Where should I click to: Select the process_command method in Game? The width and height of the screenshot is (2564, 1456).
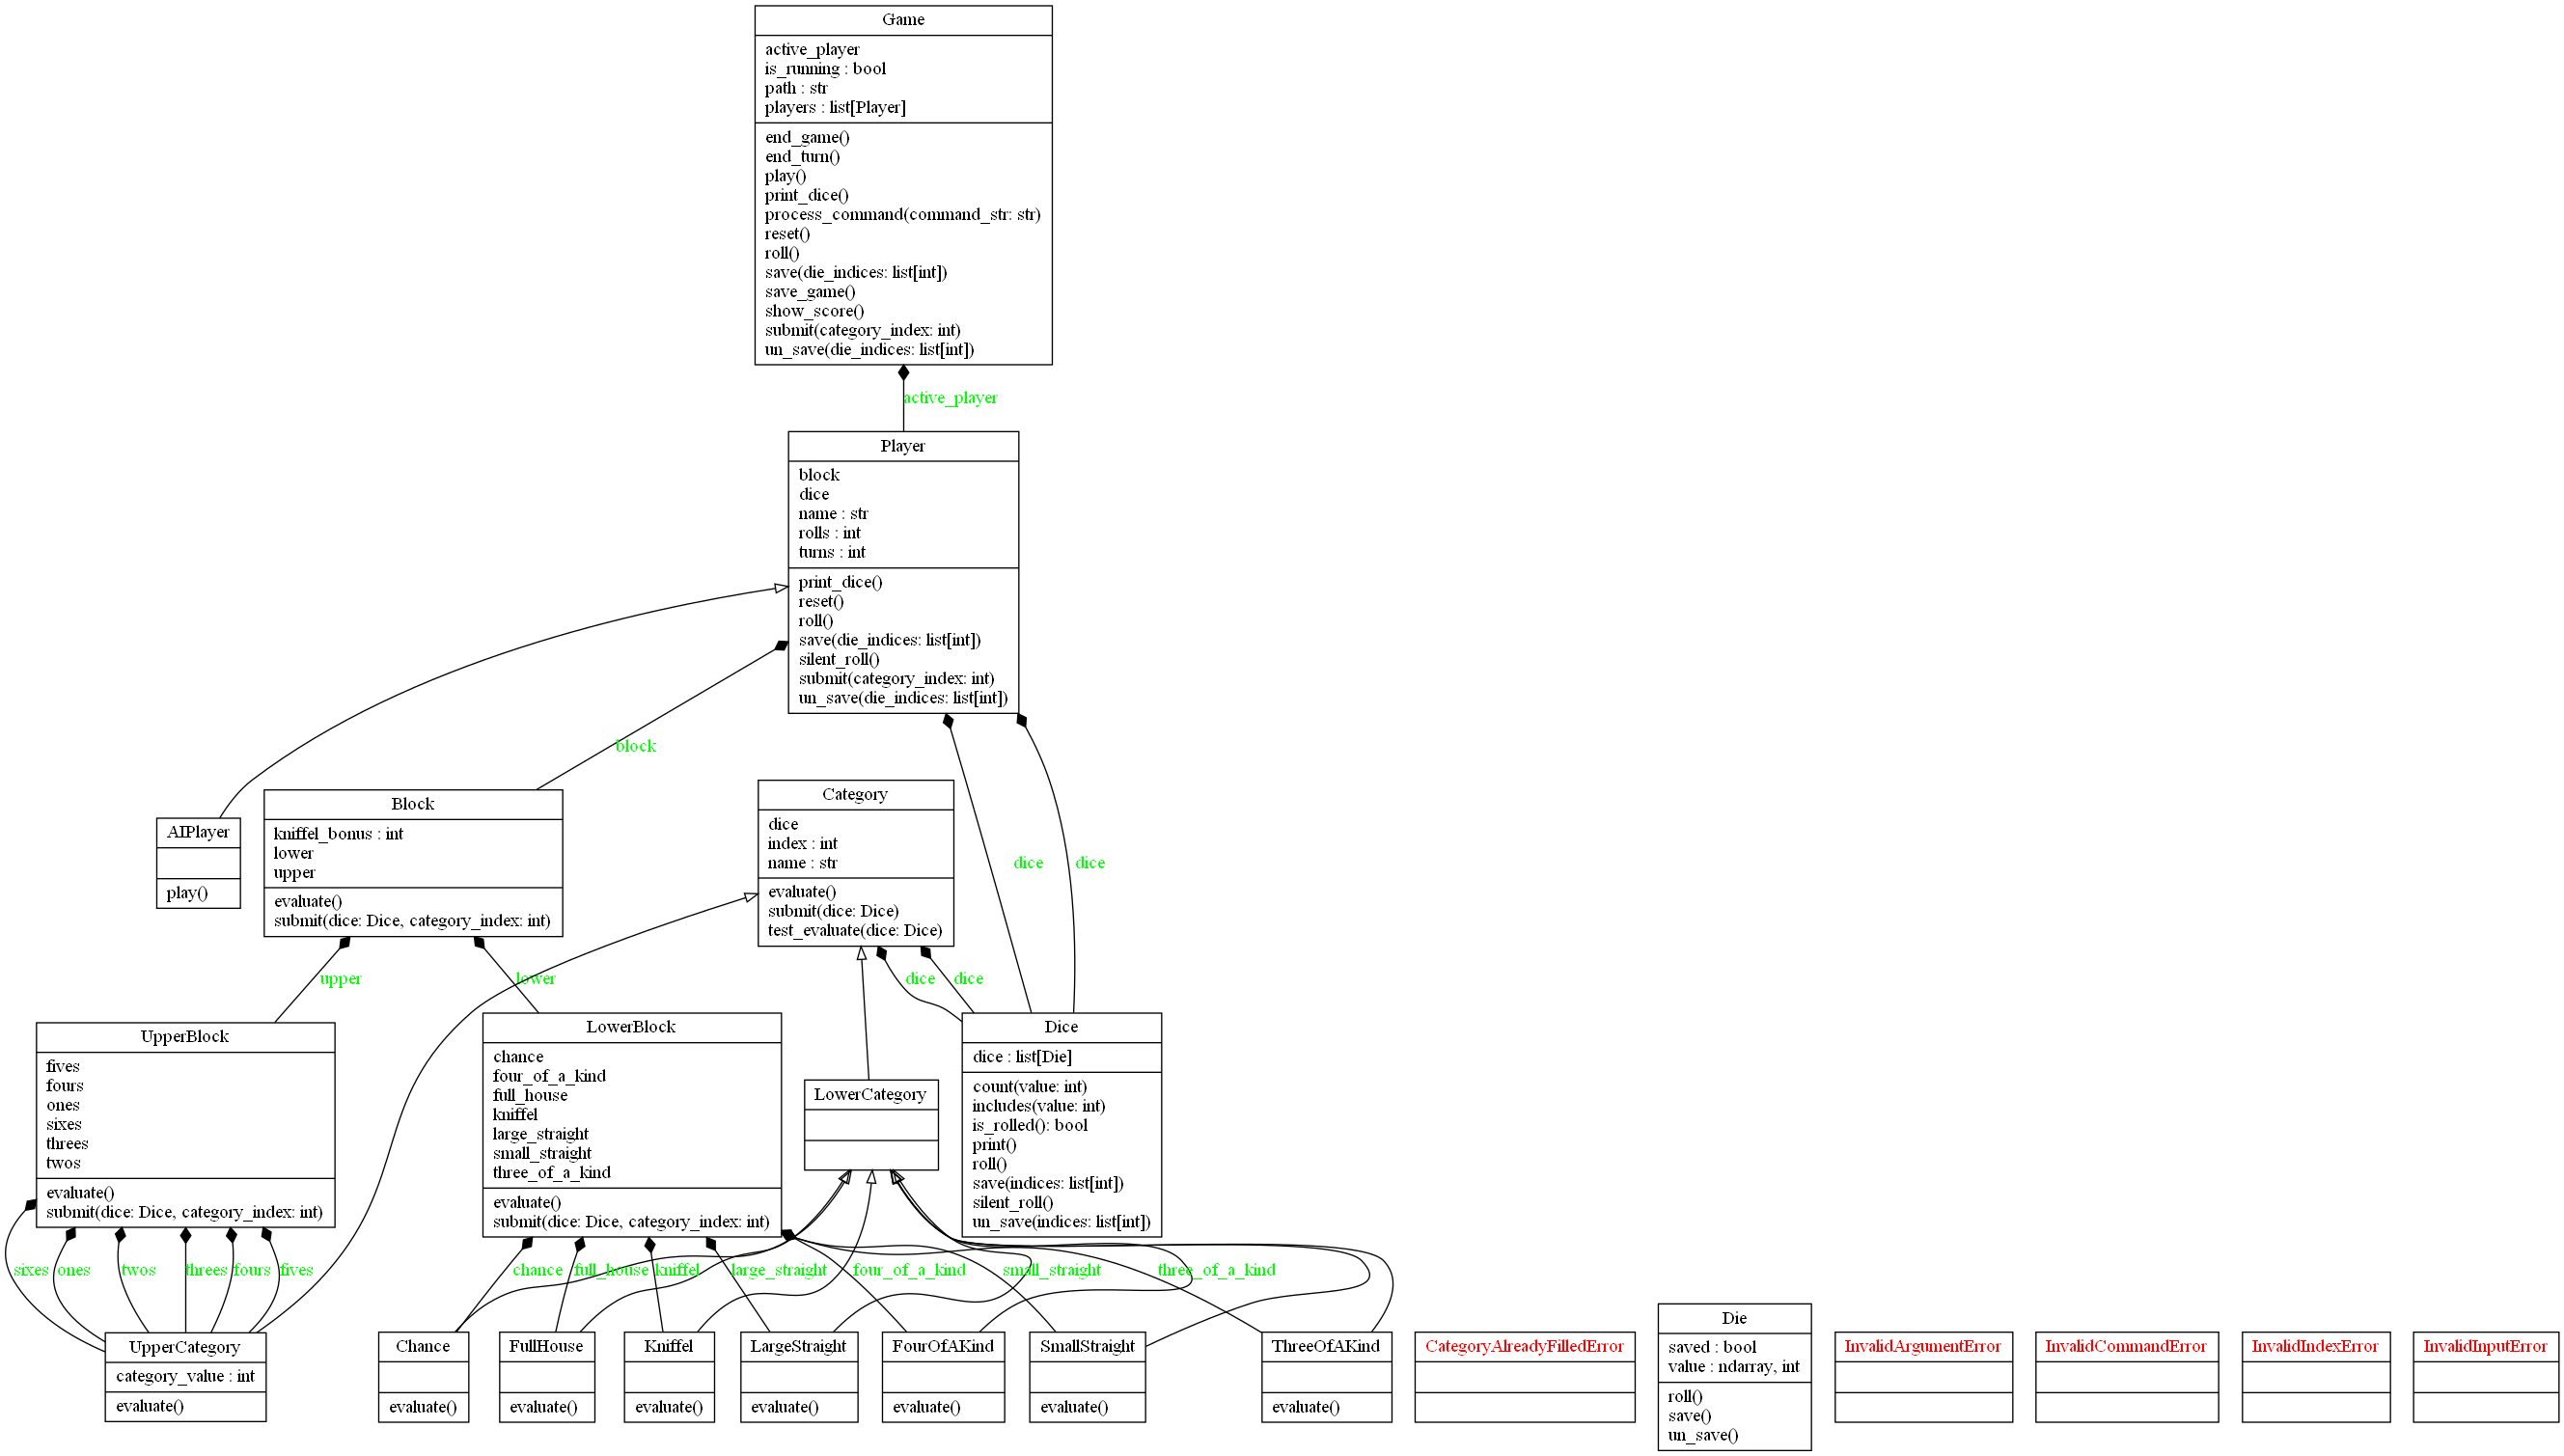pos(902,214)
